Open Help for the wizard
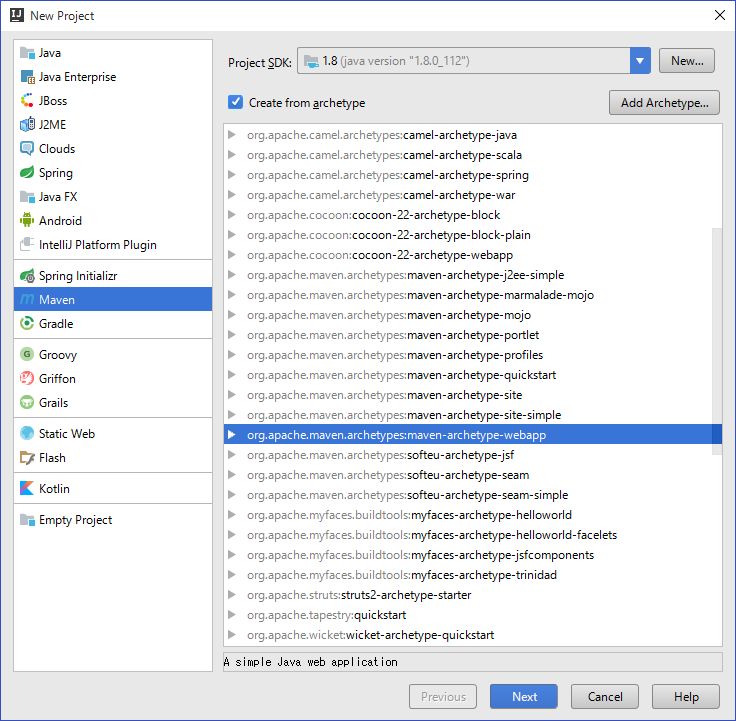Viewport: 736px width, 721px height. tap(686, 697)
